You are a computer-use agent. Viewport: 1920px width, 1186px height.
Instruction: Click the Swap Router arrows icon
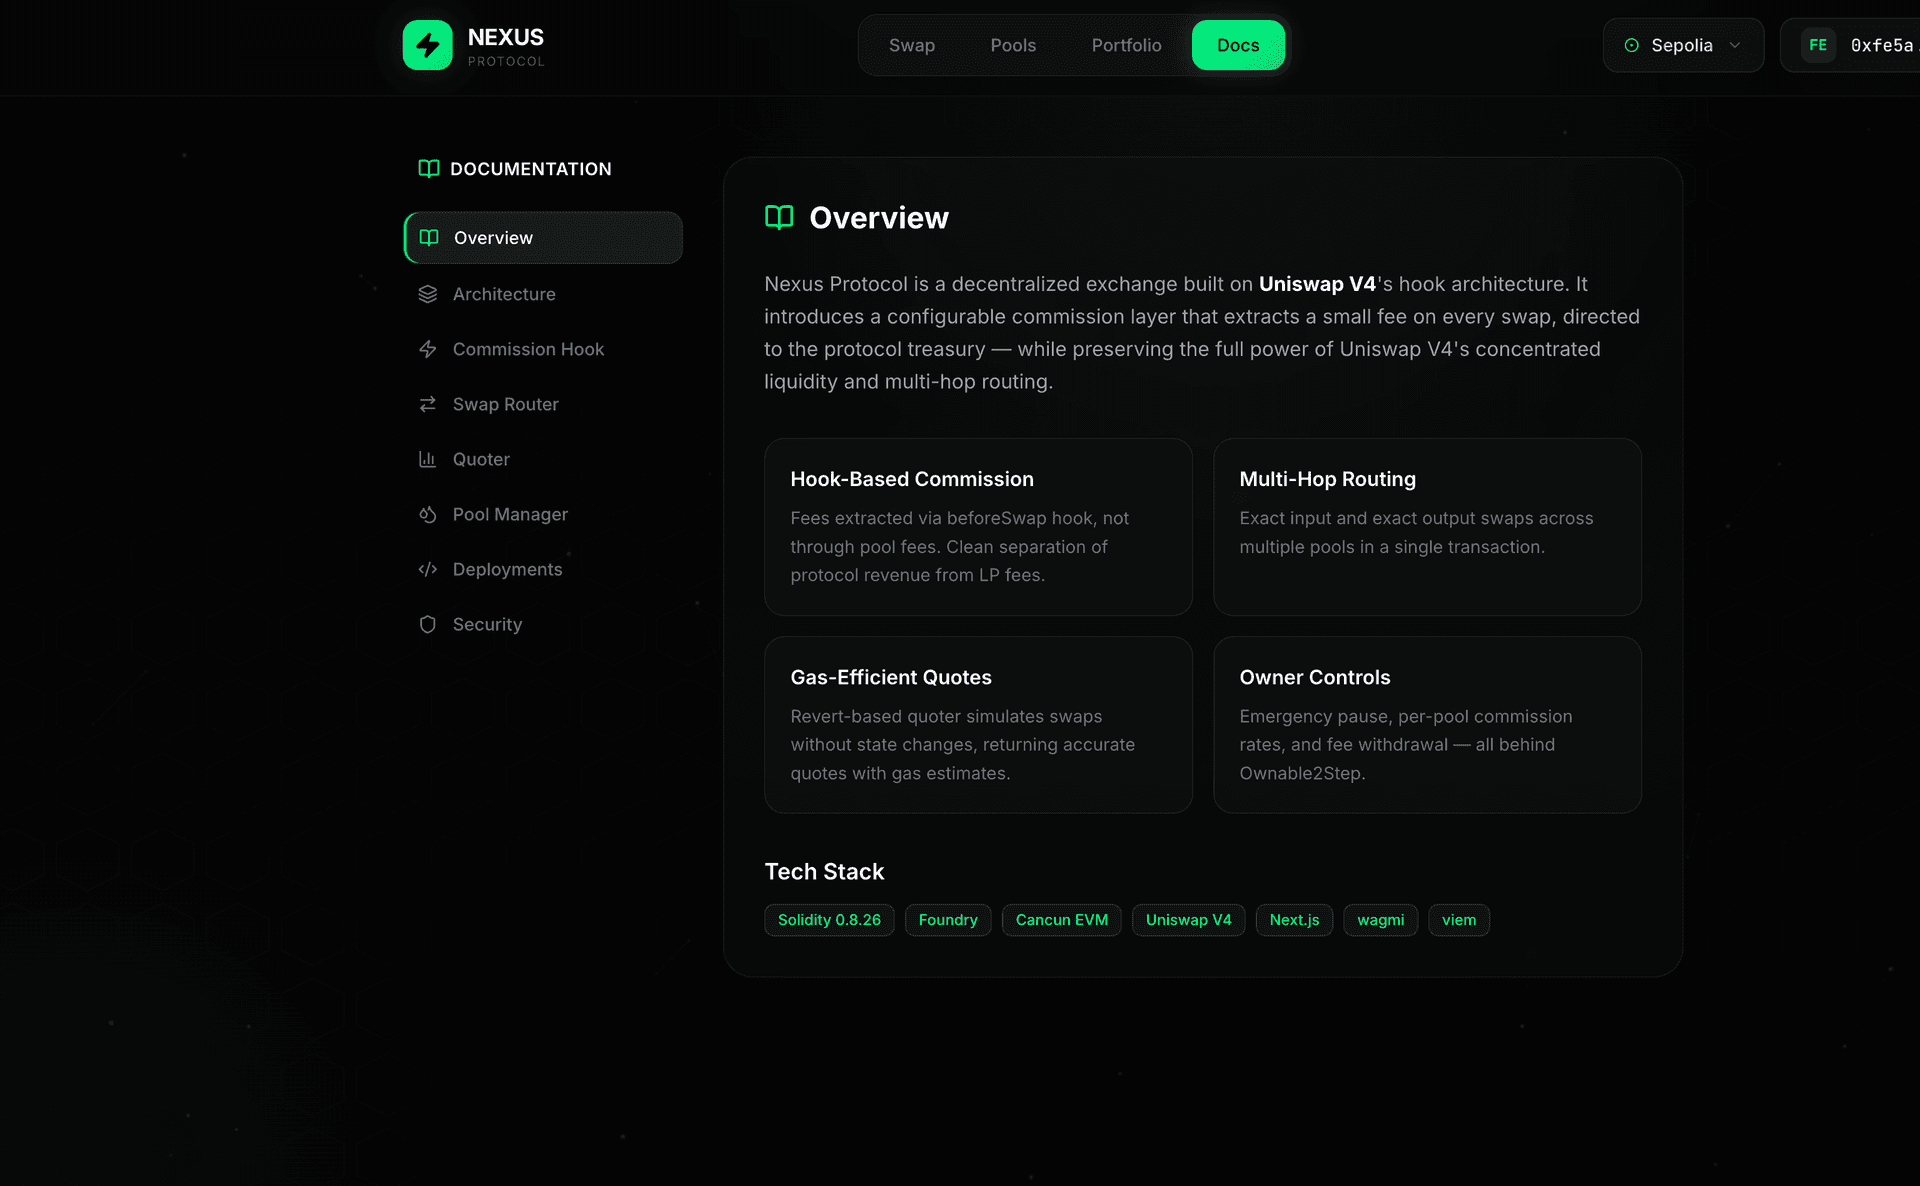428,404
